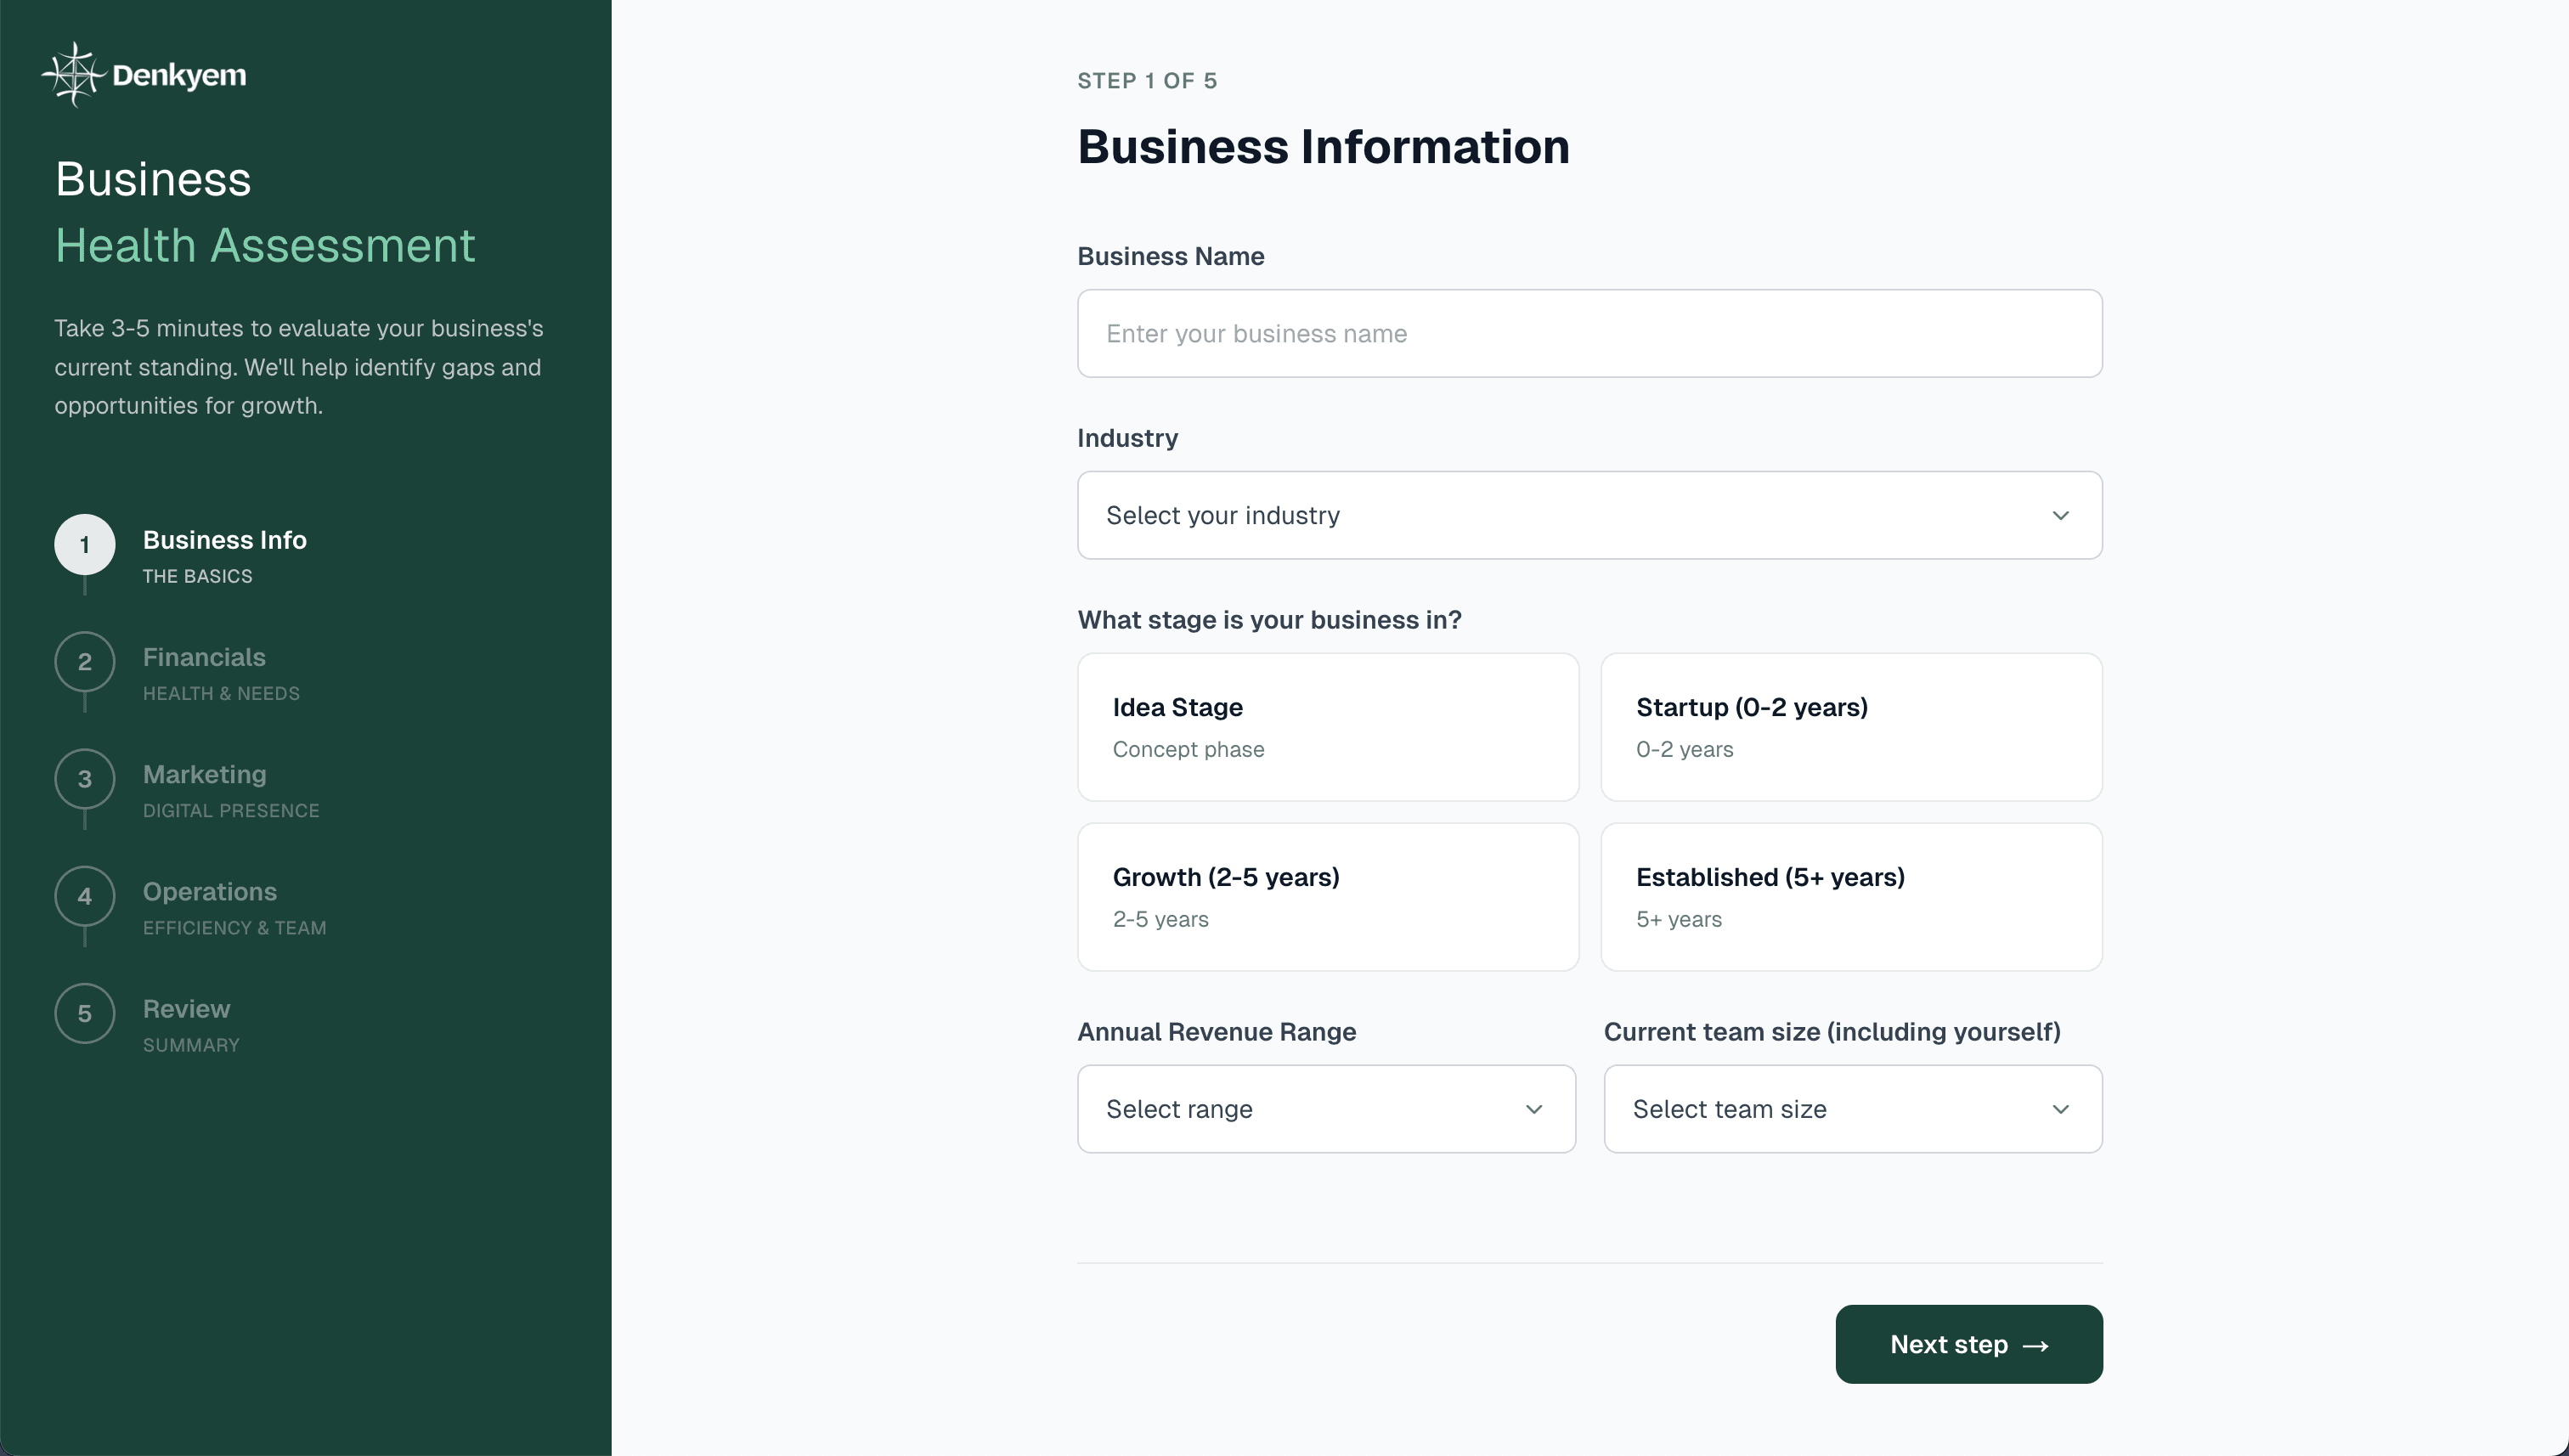The image size is (2569, 1456).
Task: Go to the Financials section in sidebar
Action: (204, 672)
